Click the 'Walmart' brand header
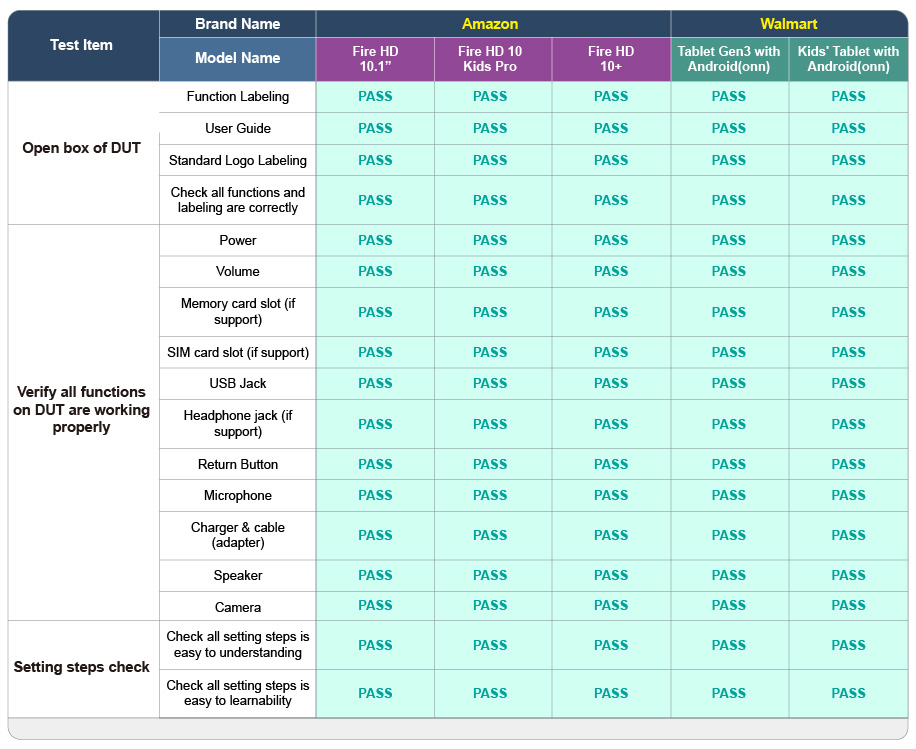The image size is (916, 749). [789, 24]
